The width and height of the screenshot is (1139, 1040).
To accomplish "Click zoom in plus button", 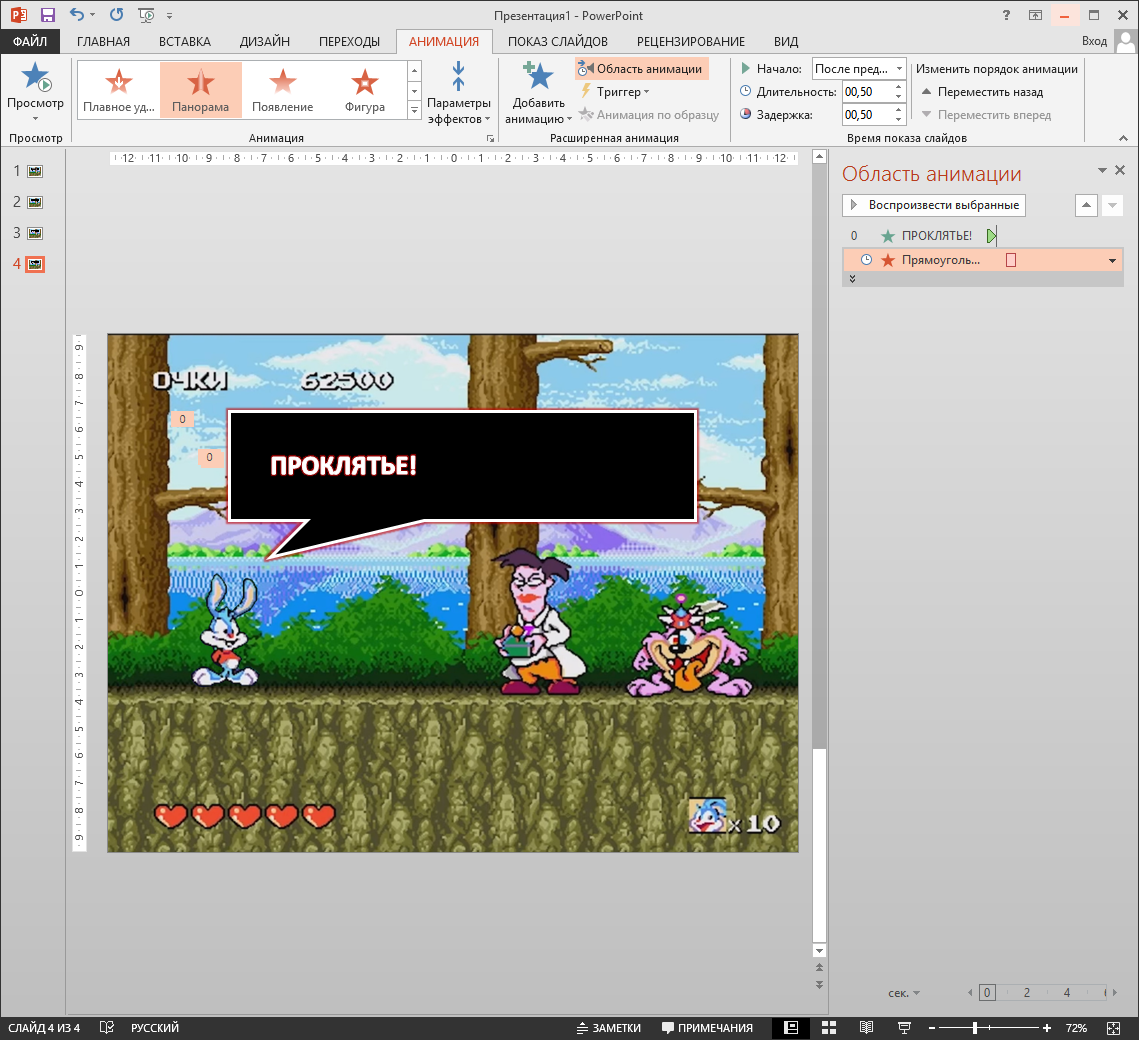I will pos(1047,1028).
